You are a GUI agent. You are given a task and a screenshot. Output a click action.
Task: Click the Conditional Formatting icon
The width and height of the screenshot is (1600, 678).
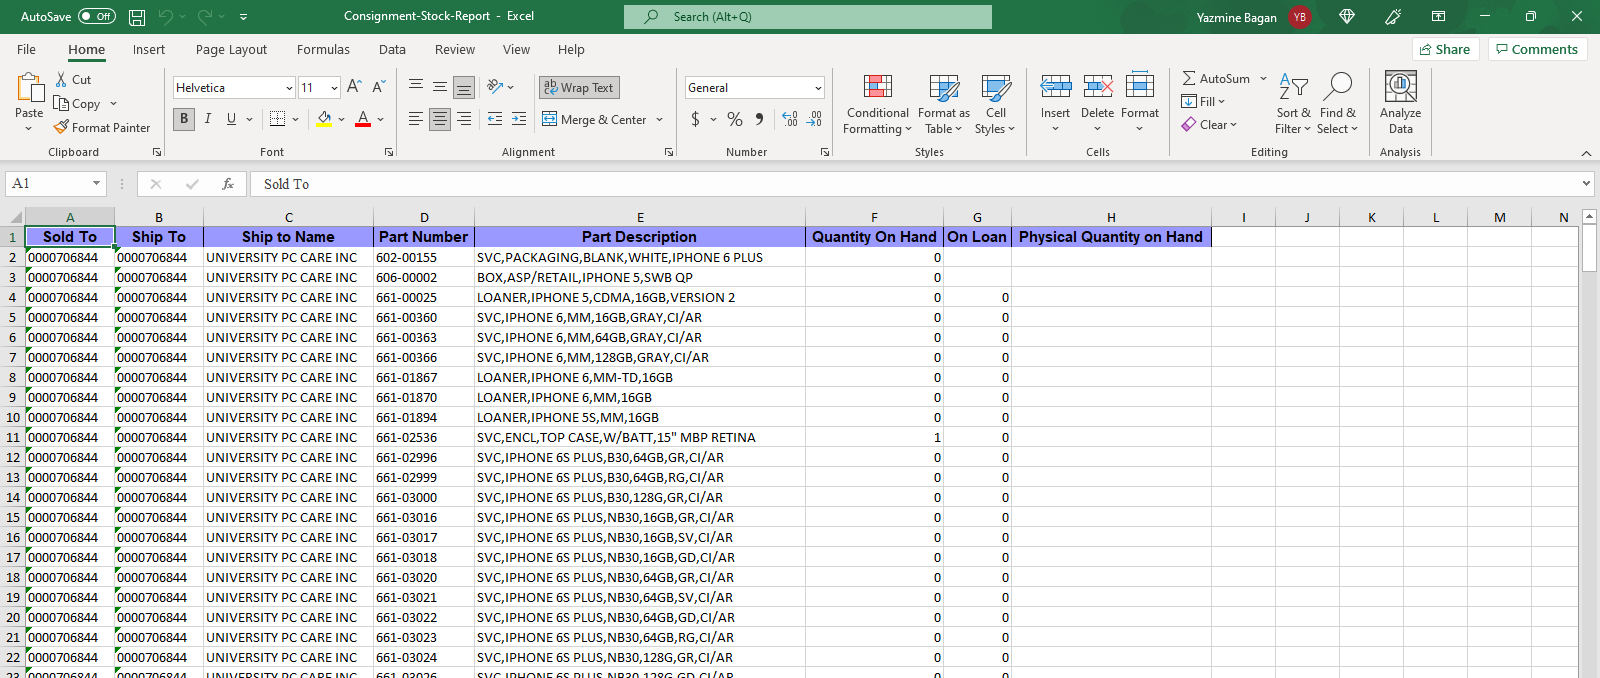tap(877, 88)
